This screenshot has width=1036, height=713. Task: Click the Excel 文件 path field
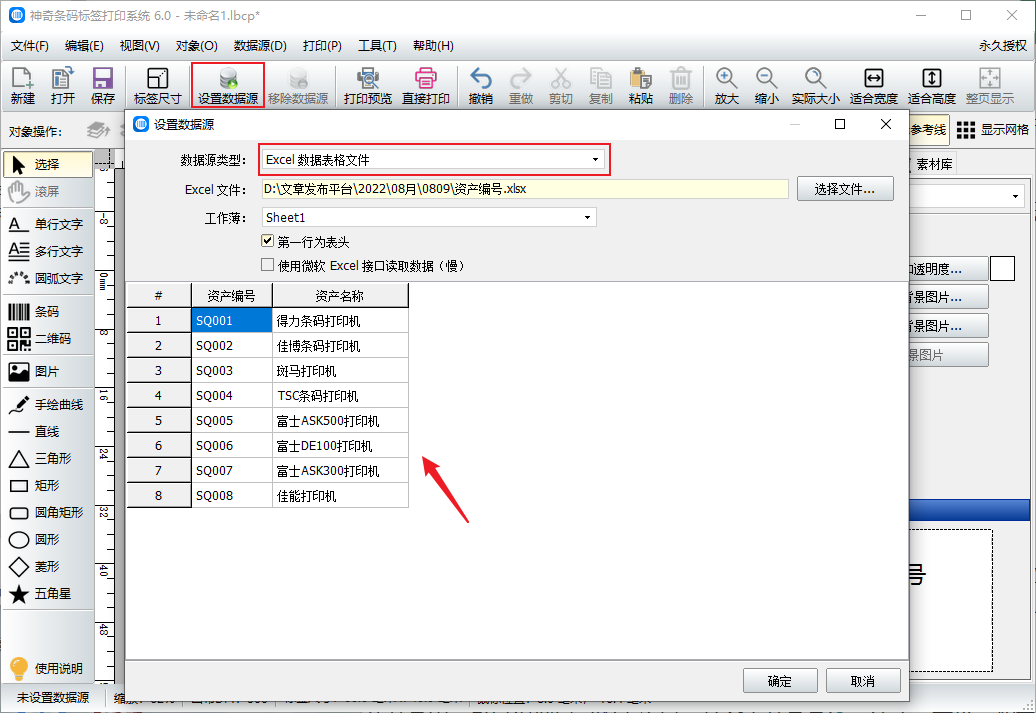coord(525,189)
